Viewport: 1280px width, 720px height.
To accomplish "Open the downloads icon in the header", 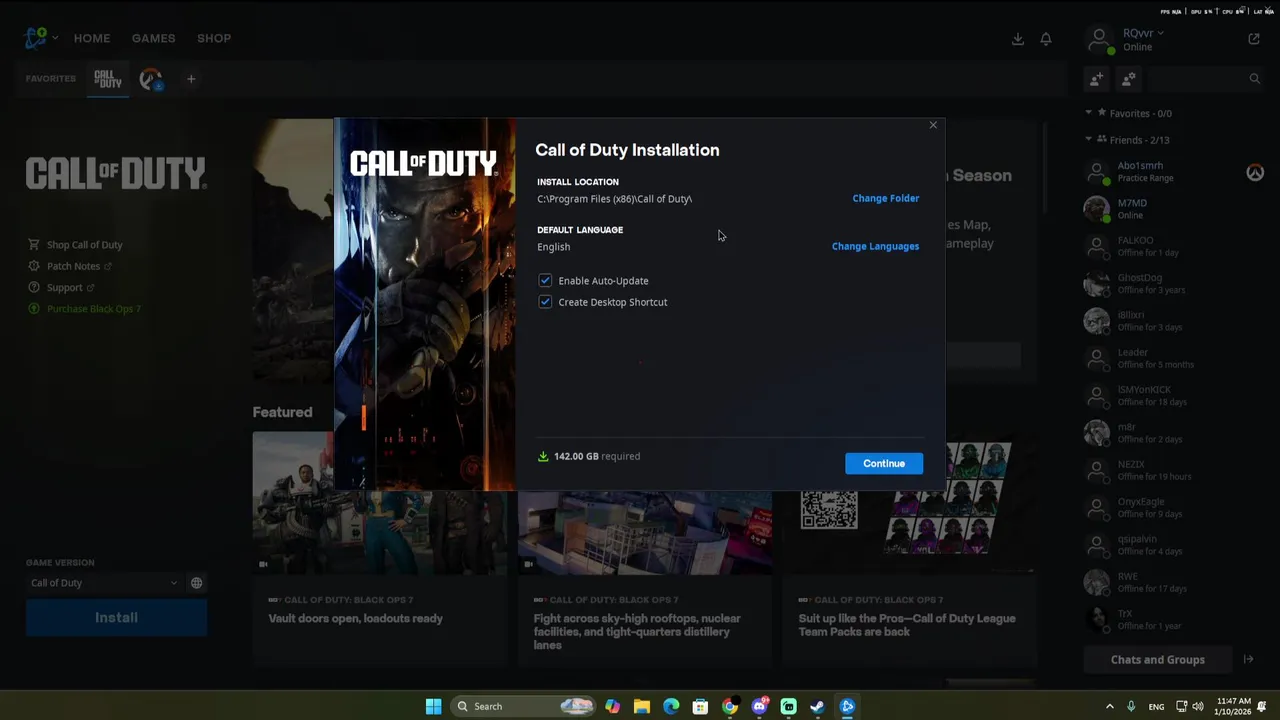I will [1017, 39].
